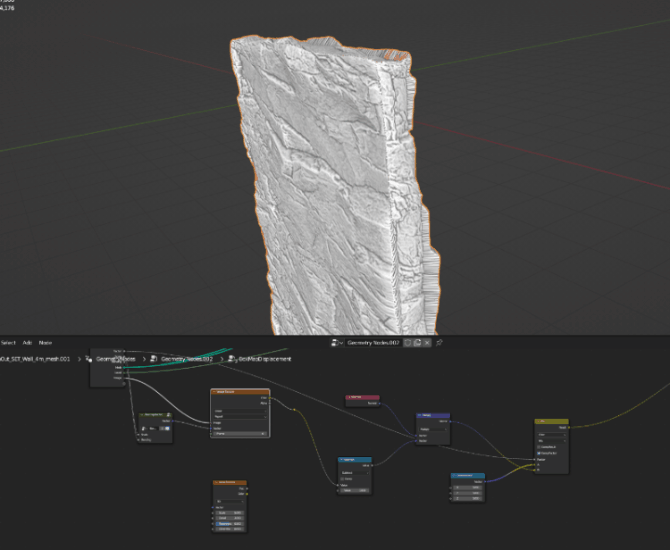Click the reroute point after Image Texture color output
Viewport: 670px width, 550px height.
point(294,410)
